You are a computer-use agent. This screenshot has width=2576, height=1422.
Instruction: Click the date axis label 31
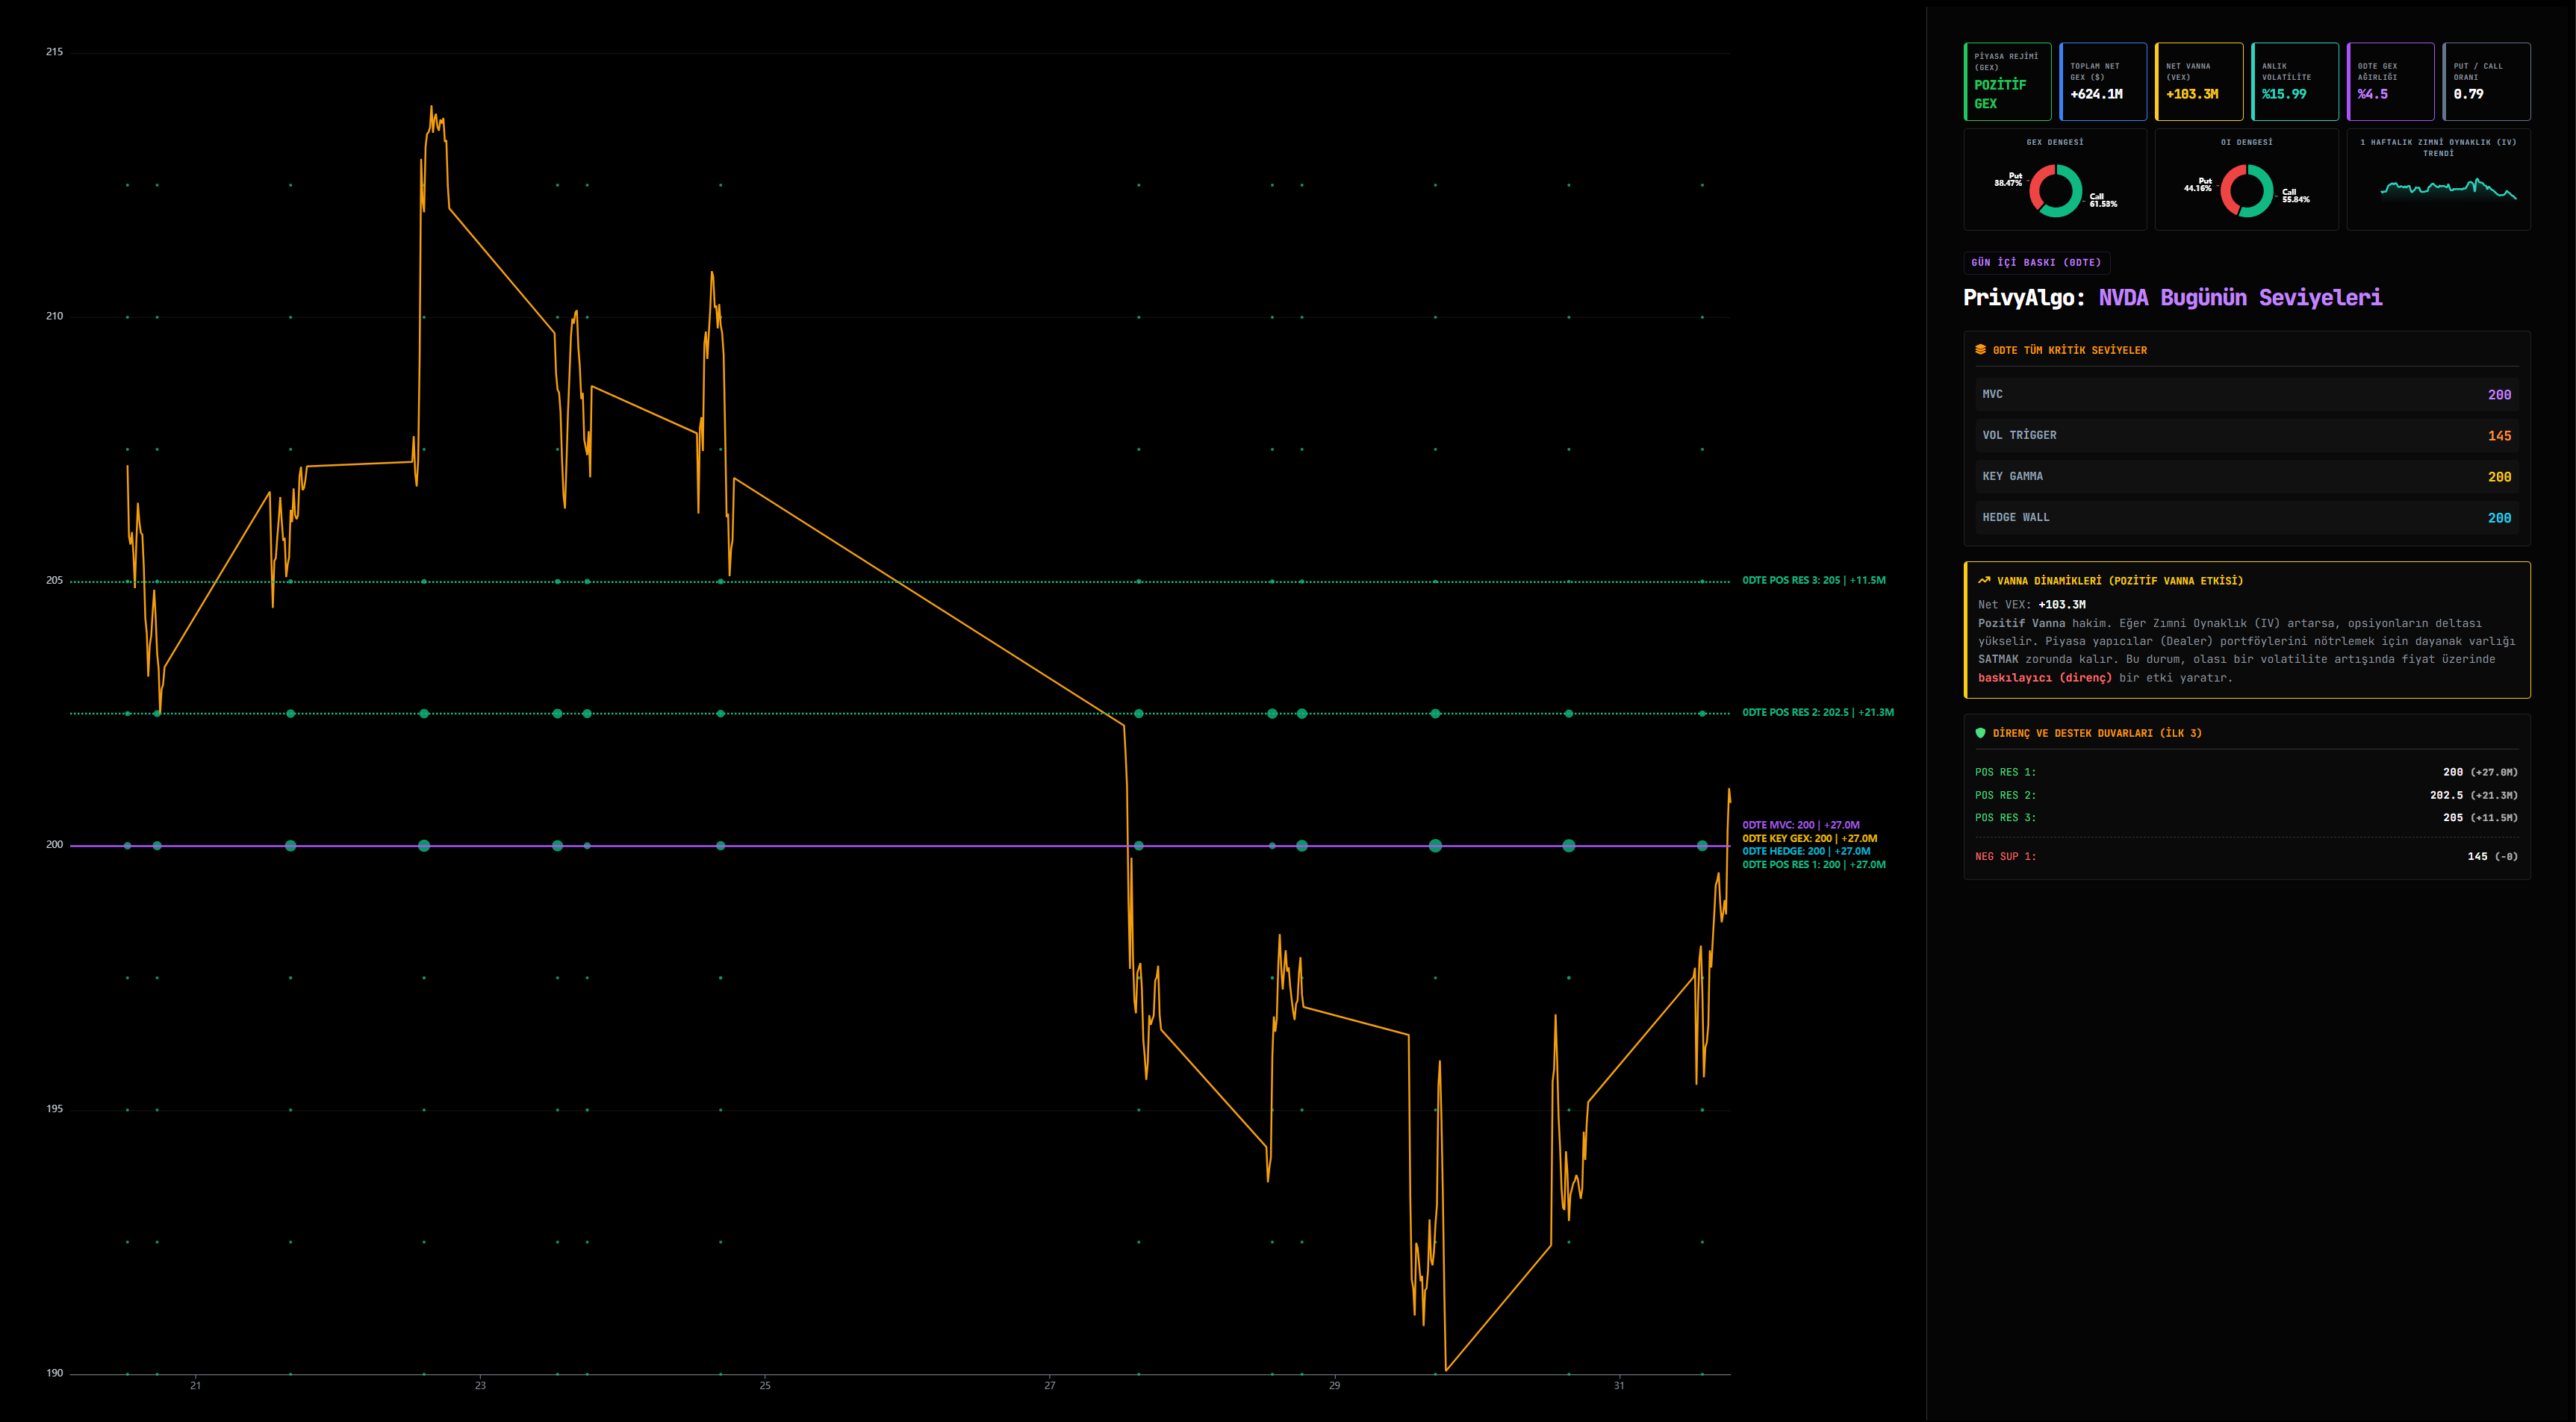tap(1619, 1385)
